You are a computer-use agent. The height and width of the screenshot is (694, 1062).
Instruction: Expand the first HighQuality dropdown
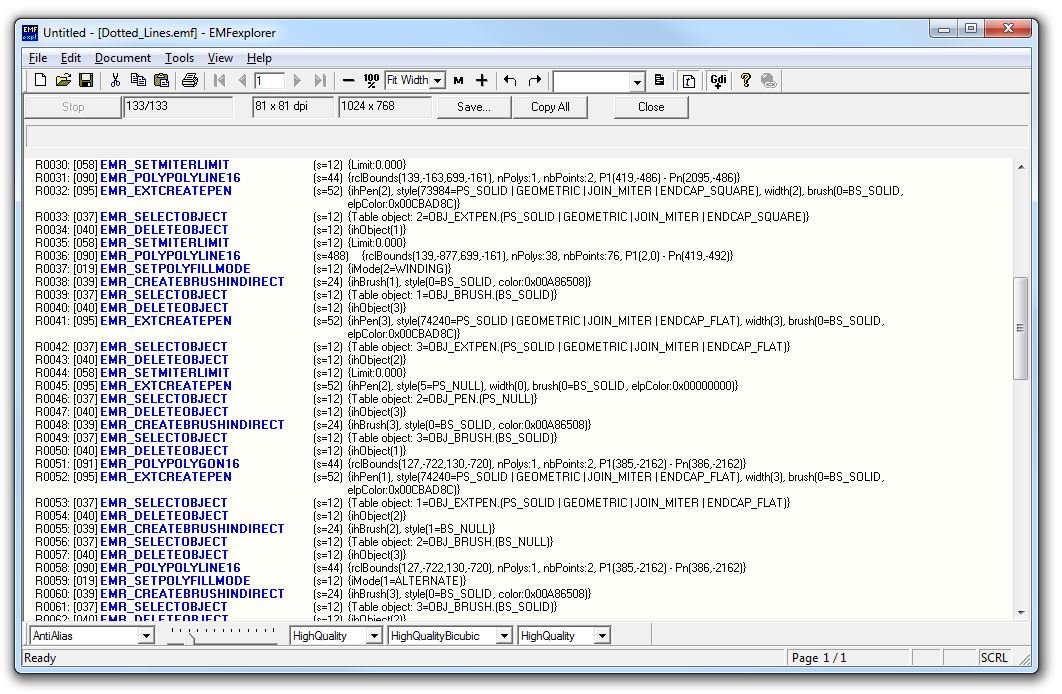click(x=374, y=636)
